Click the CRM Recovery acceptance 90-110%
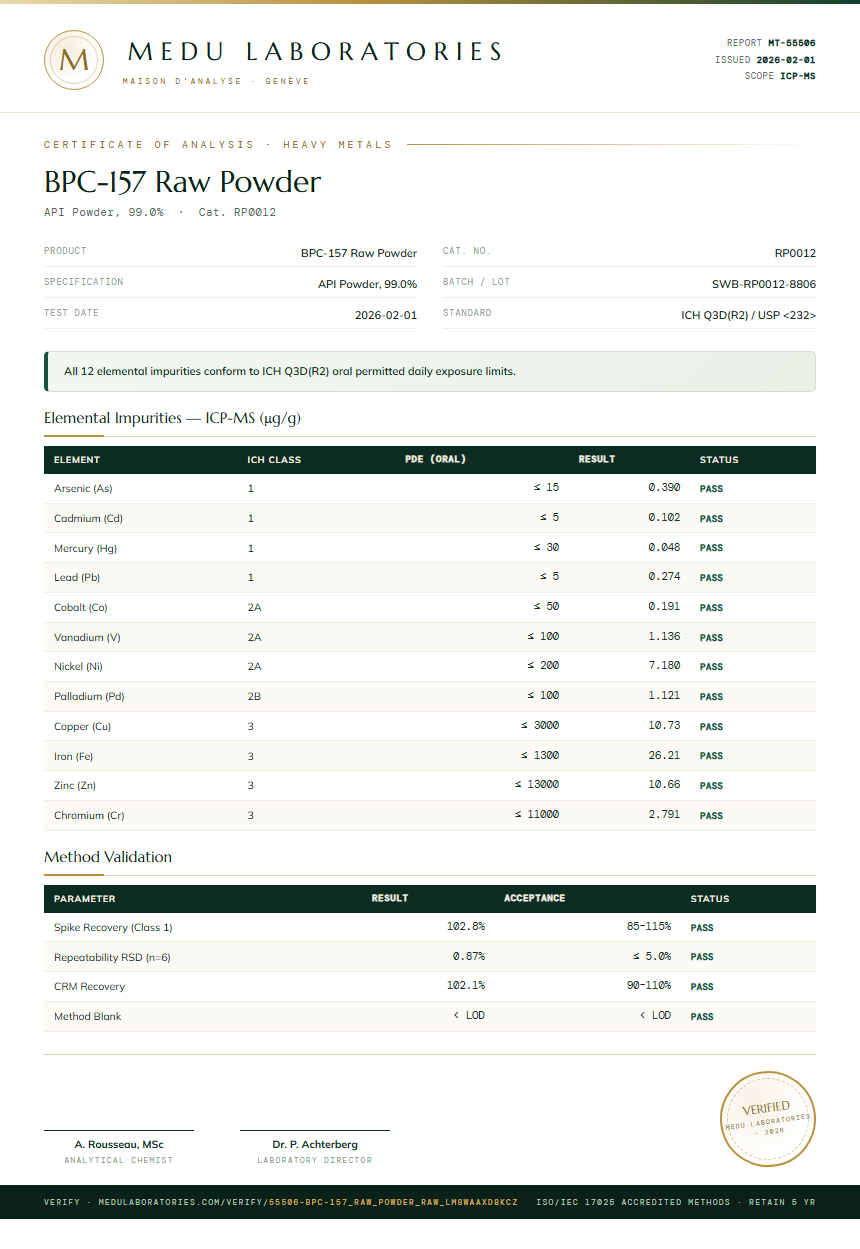860x1249 pixels. click(649, 986)
